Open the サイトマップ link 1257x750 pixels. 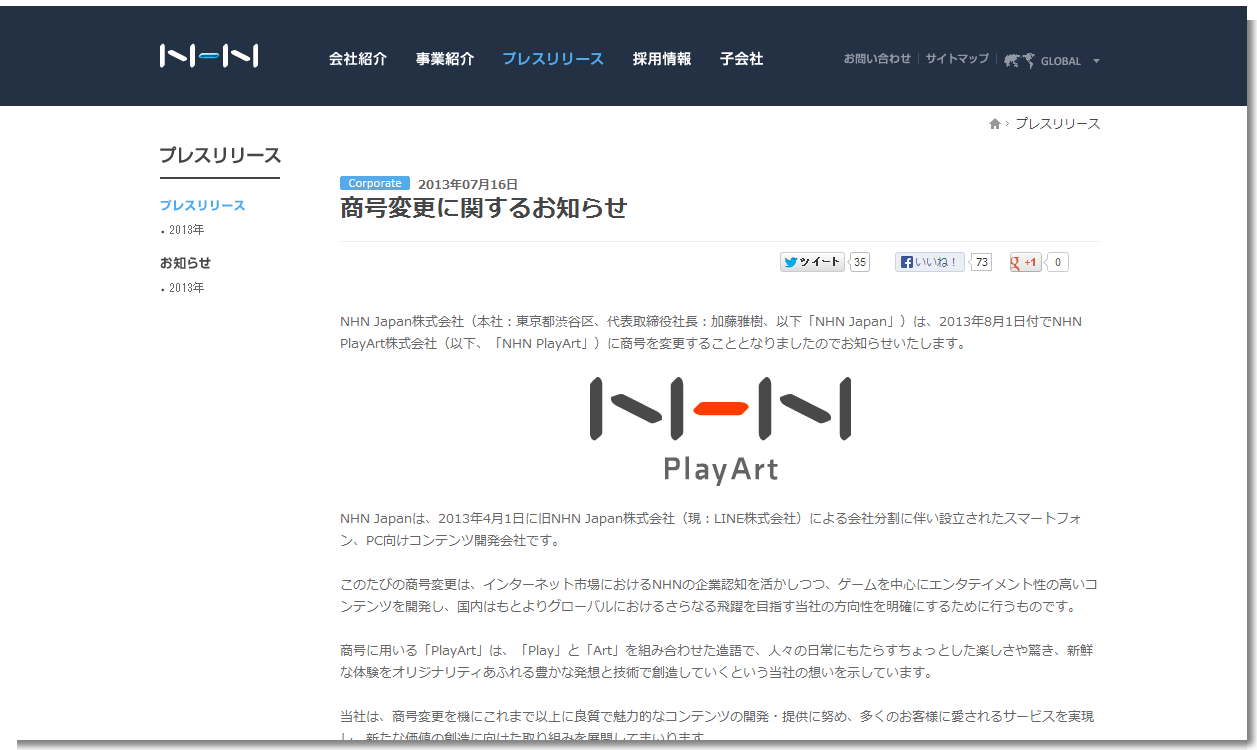(x=957, y=59)
